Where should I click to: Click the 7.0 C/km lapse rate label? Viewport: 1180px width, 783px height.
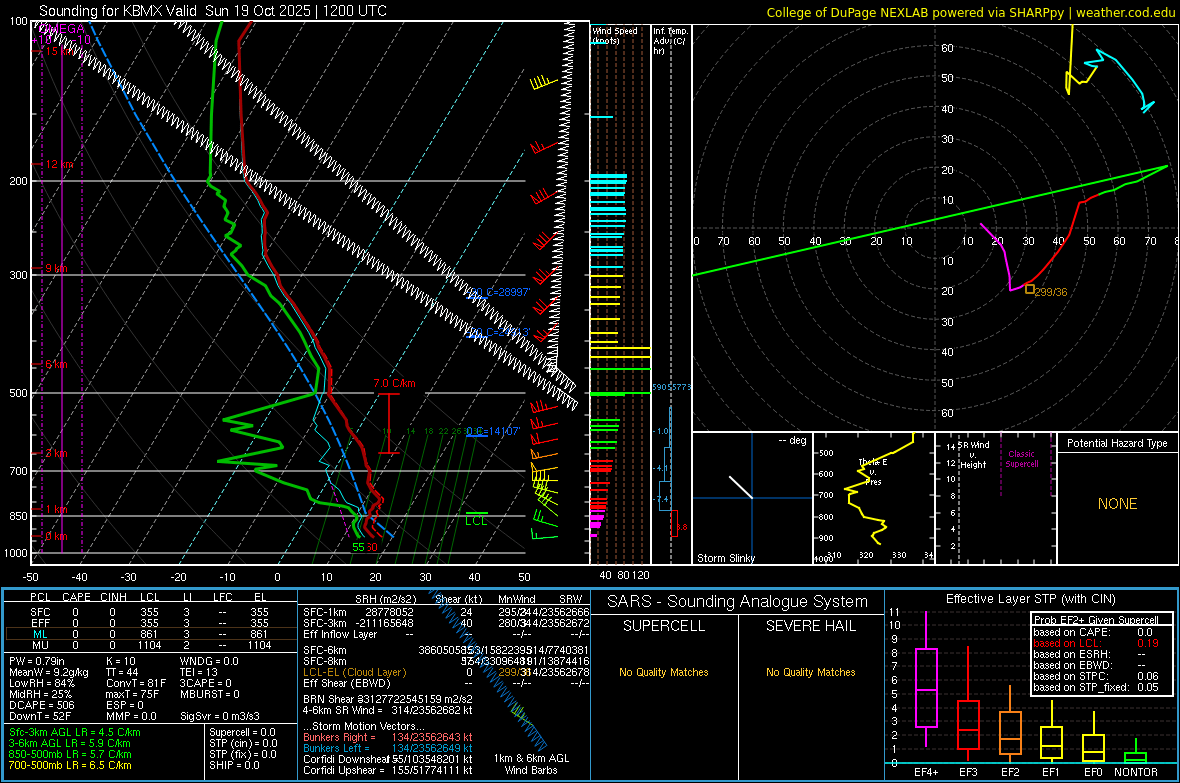point(394,383)
